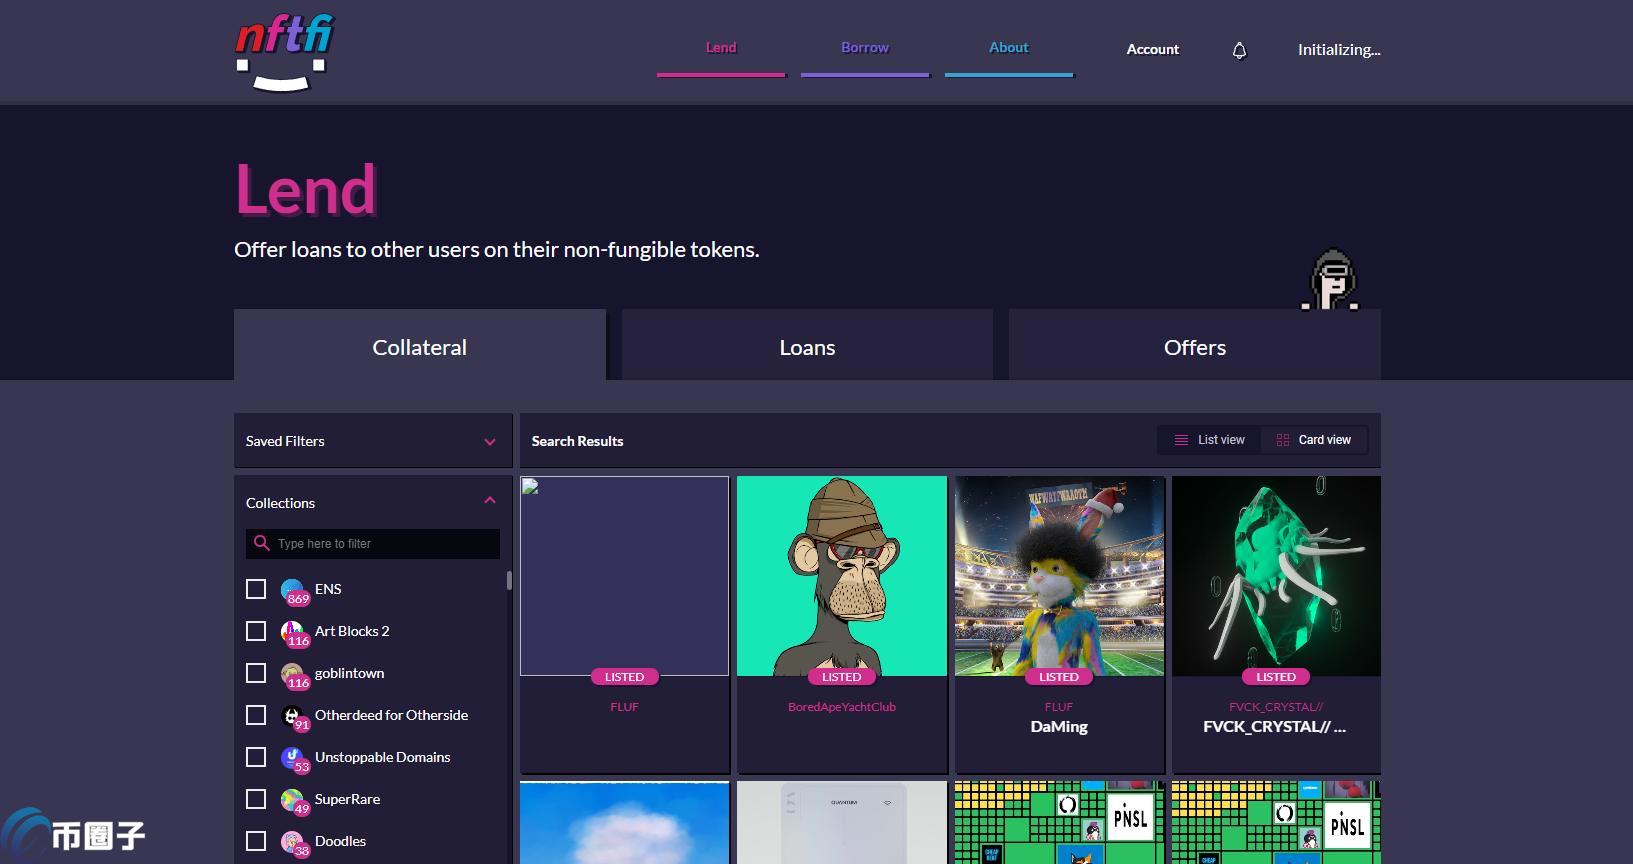Screen dimensions: 1633x864
Task: Open the notifications bell
Action: coord(1239,50)
